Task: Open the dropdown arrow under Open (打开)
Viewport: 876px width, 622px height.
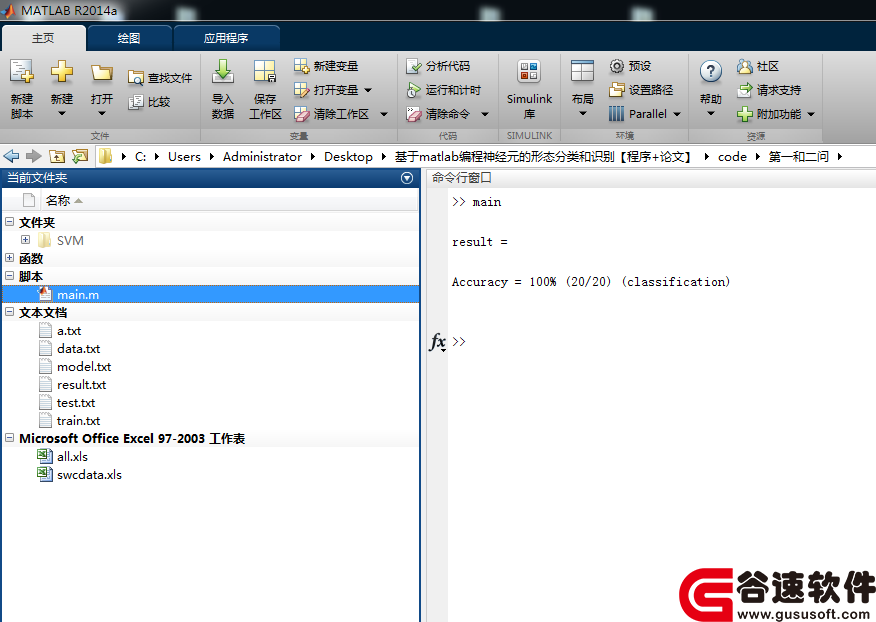Action: pyautogui.click(x=102, y=113)
